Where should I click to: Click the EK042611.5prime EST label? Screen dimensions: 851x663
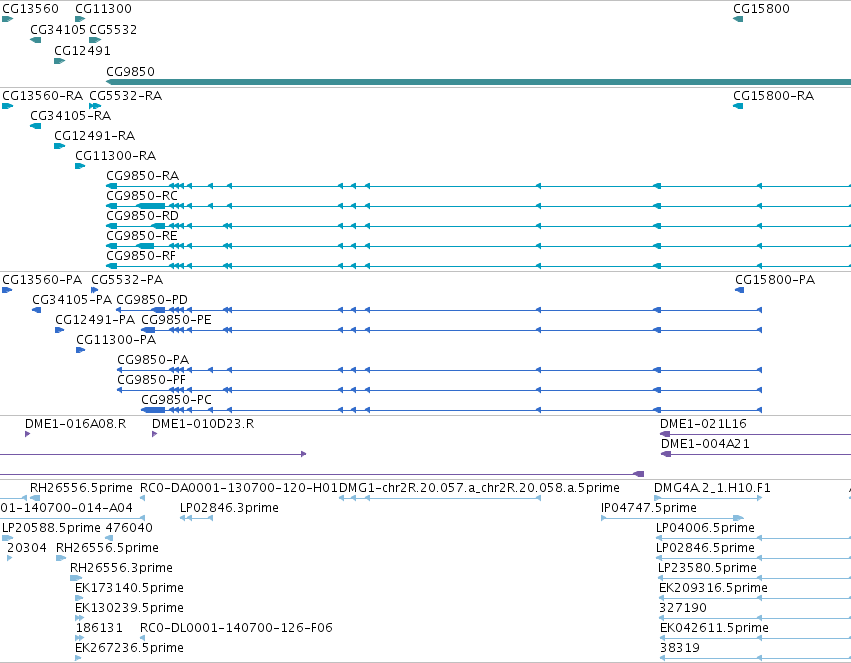714,628
